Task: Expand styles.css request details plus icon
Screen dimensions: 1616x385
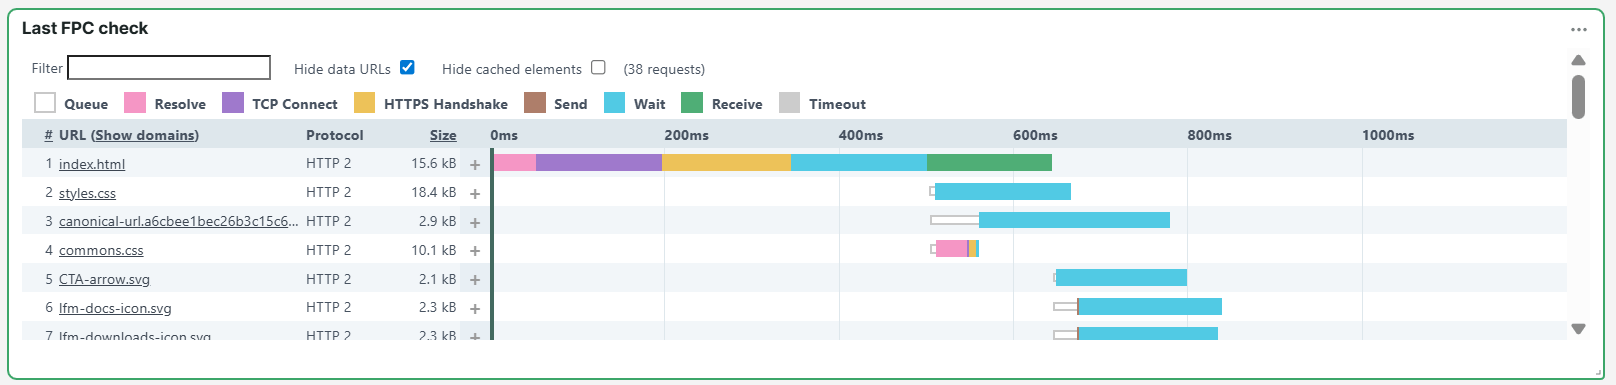Action: pyautogui.click(x=475, y=194)
